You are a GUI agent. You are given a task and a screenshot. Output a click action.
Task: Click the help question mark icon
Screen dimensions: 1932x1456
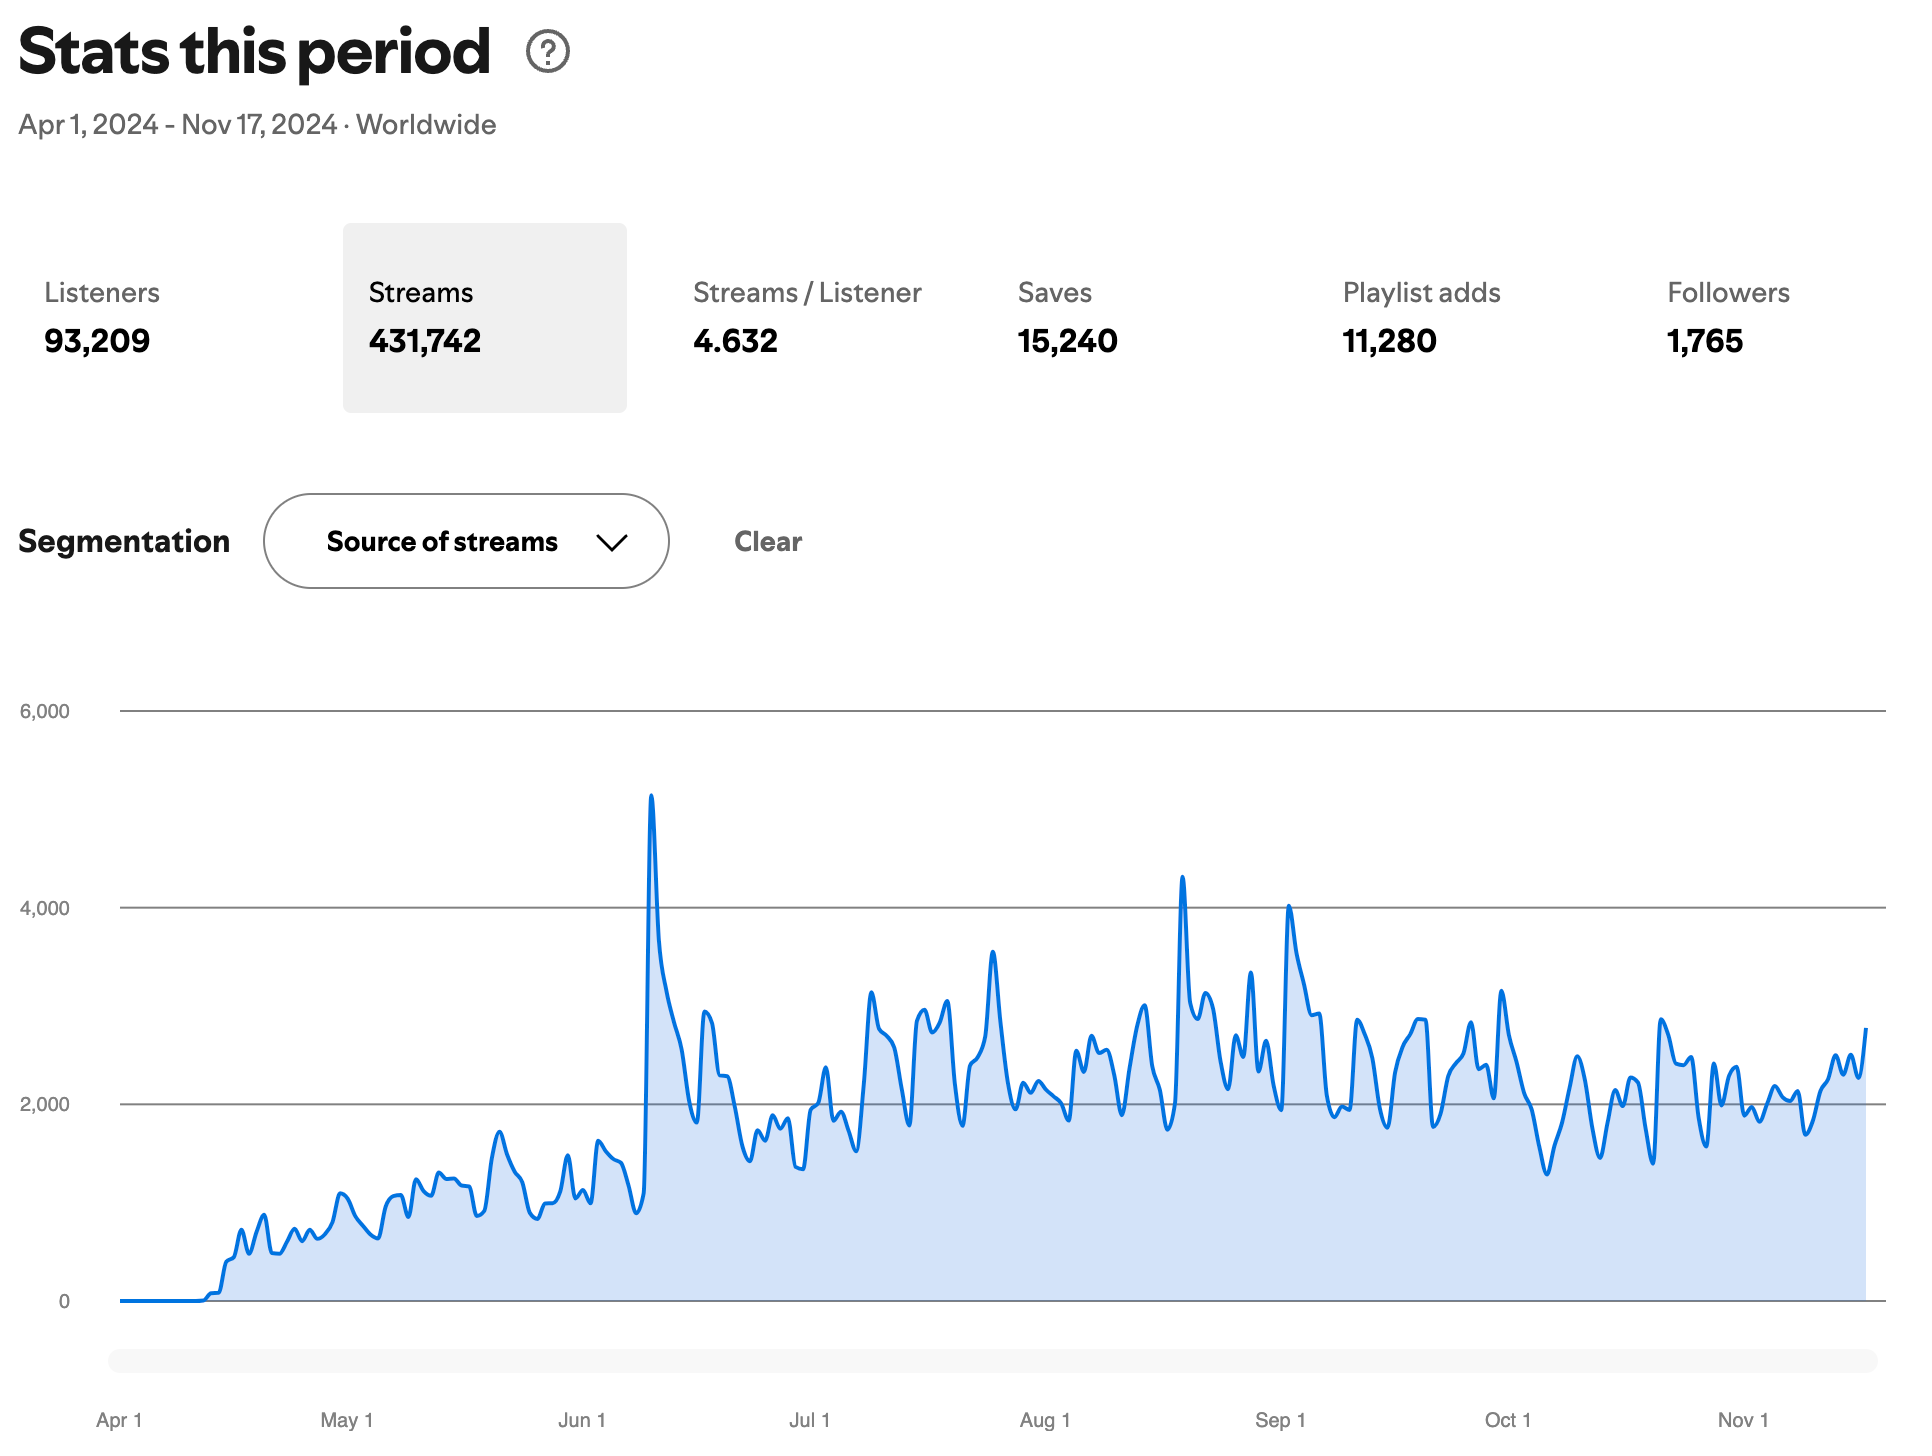coord(547,51)
